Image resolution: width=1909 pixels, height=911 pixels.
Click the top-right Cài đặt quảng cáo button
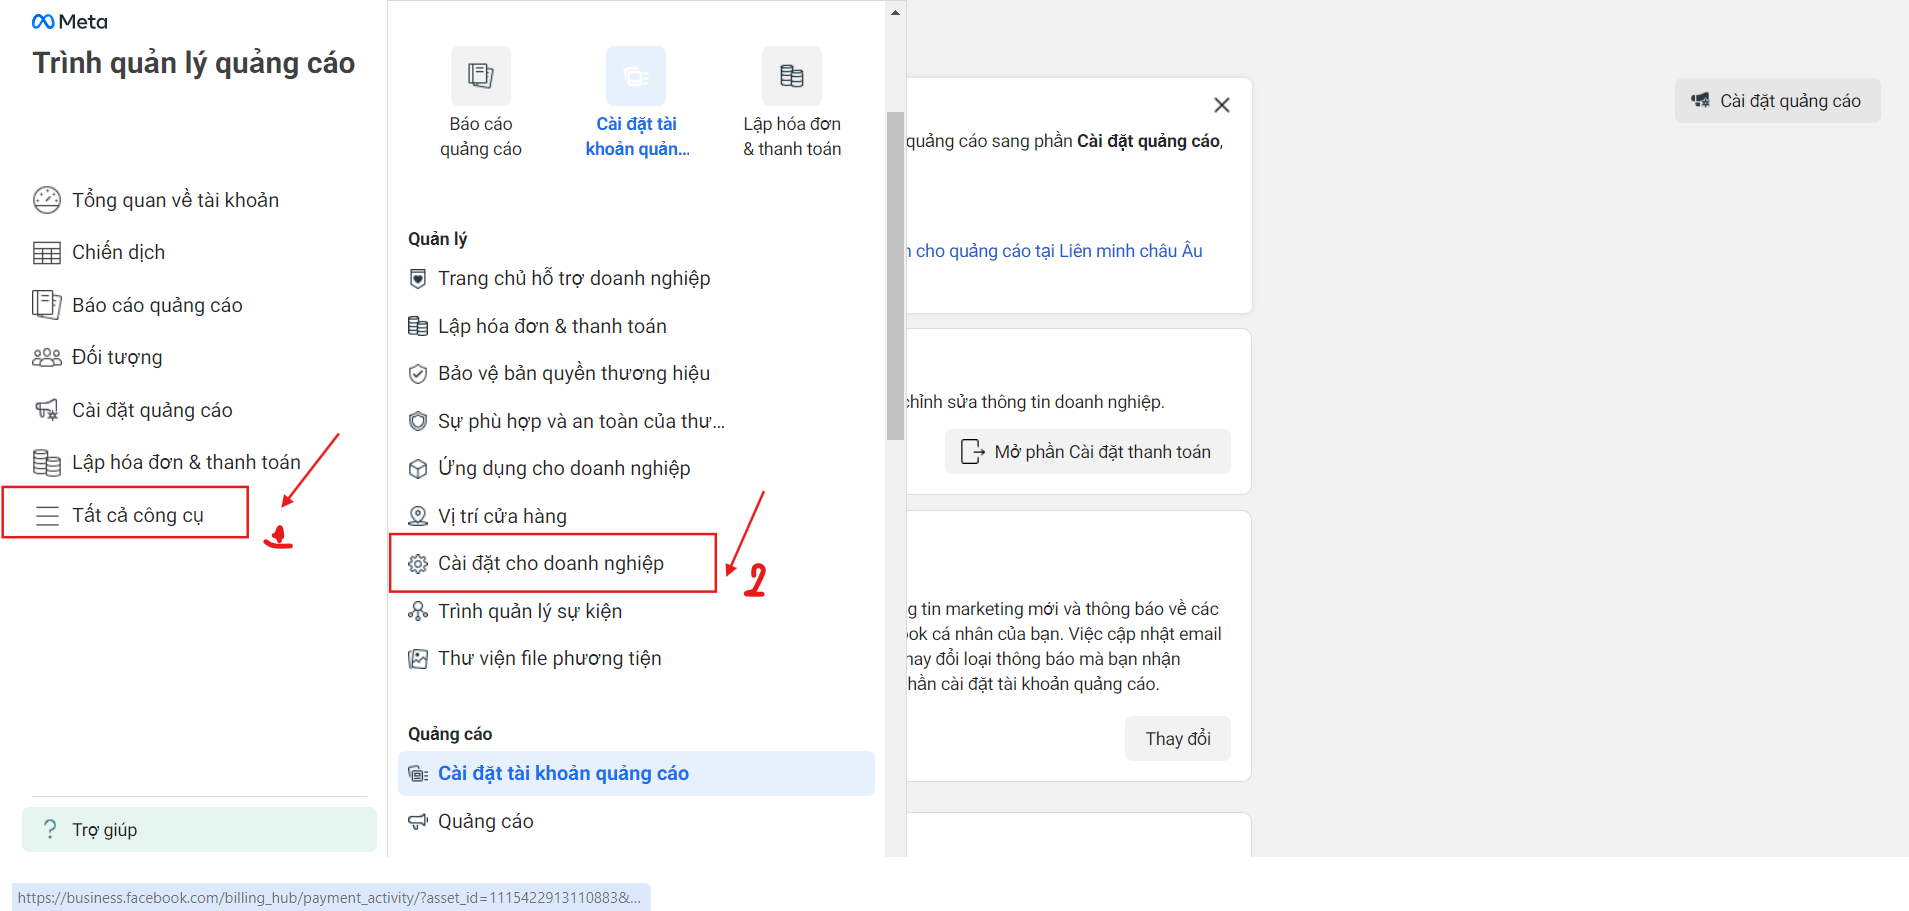[x=1777, y=101]
